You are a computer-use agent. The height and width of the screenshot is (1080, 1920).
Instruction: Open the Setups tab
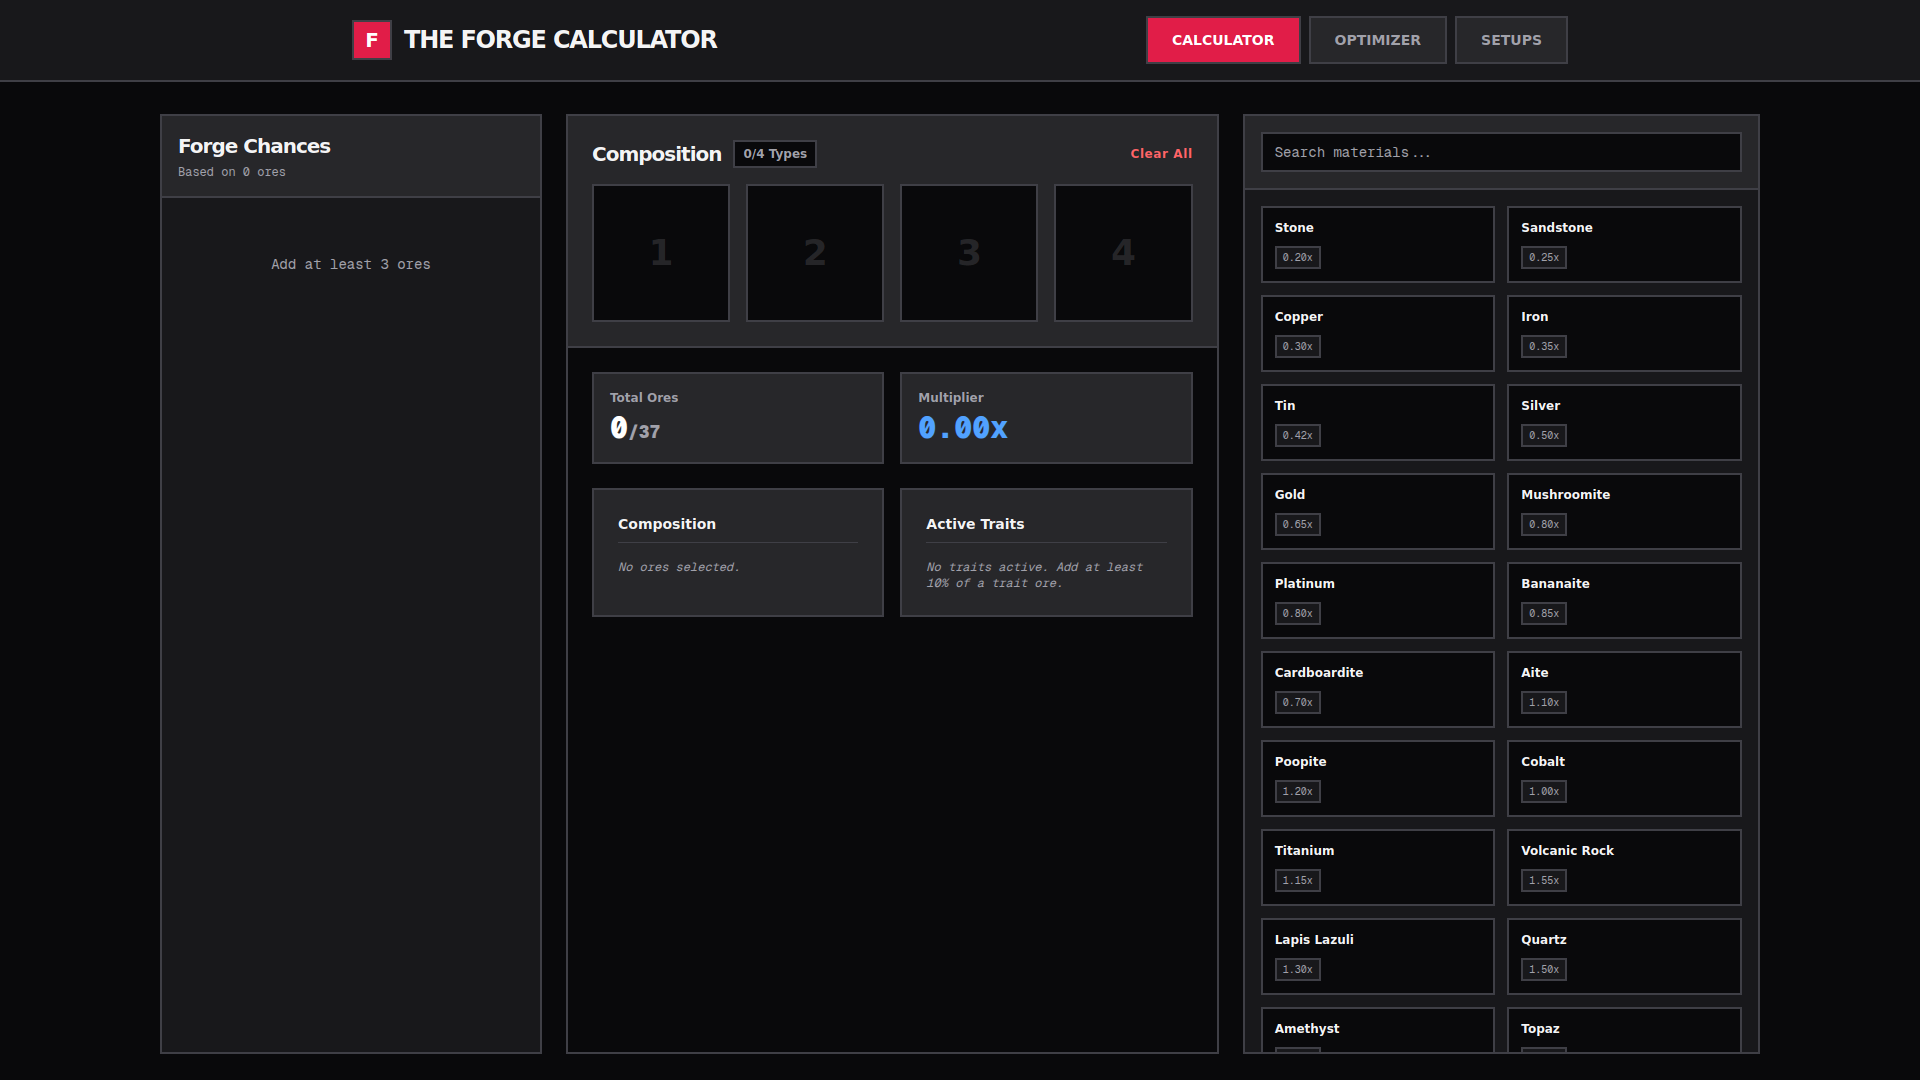[1510, 40]
